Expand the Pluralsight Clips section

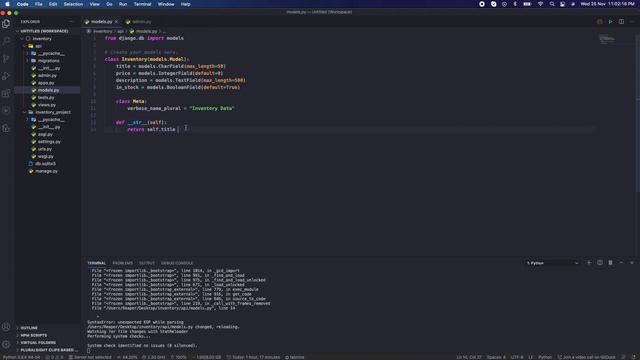click(47, 350)
